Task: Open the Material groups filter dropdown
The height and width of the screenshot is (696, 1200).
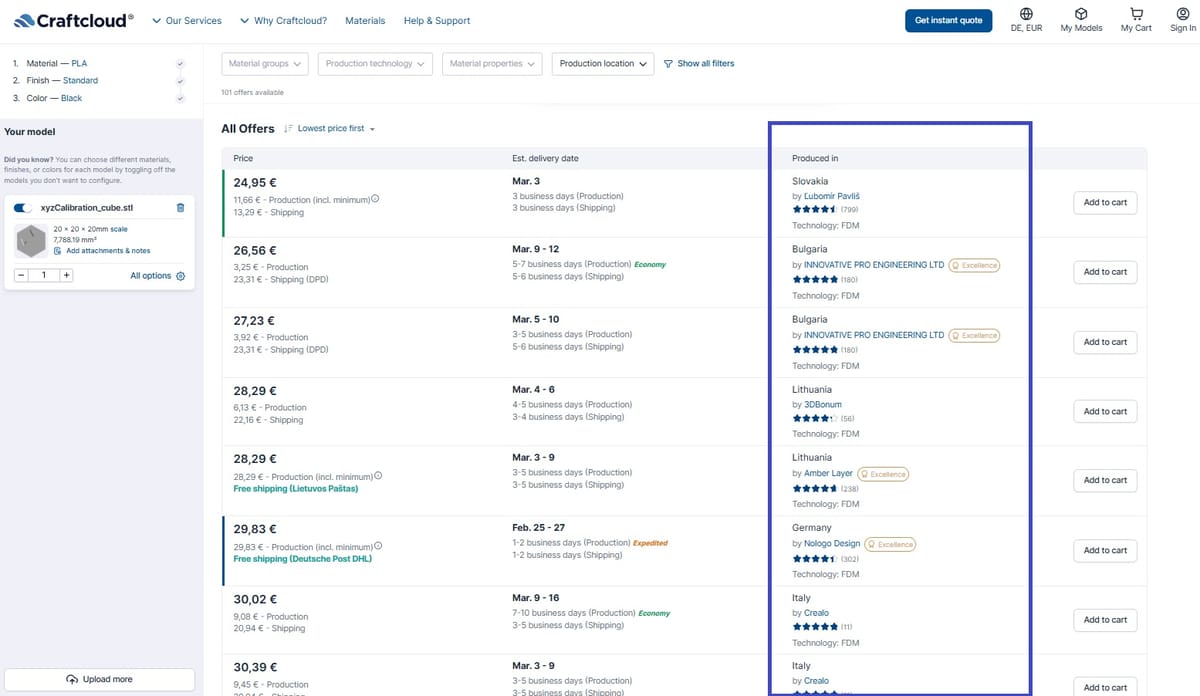Action: 265,64
